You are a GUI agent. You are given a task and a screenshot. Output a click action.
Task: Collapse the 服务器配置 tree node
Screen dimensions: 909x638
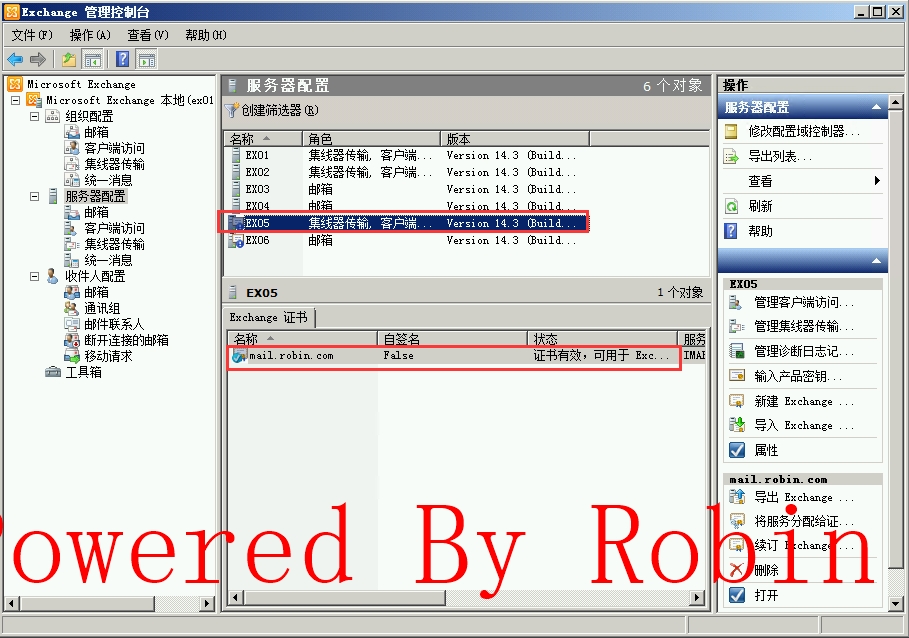click(x=34, y=196)
